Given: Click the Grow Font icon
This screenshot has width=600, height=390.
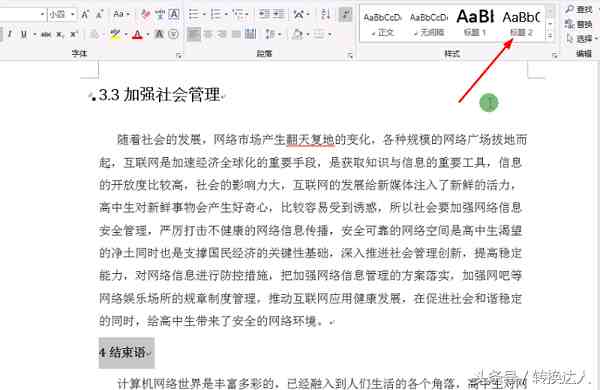Looking at the screenshot, I should (x=85, y=15).
